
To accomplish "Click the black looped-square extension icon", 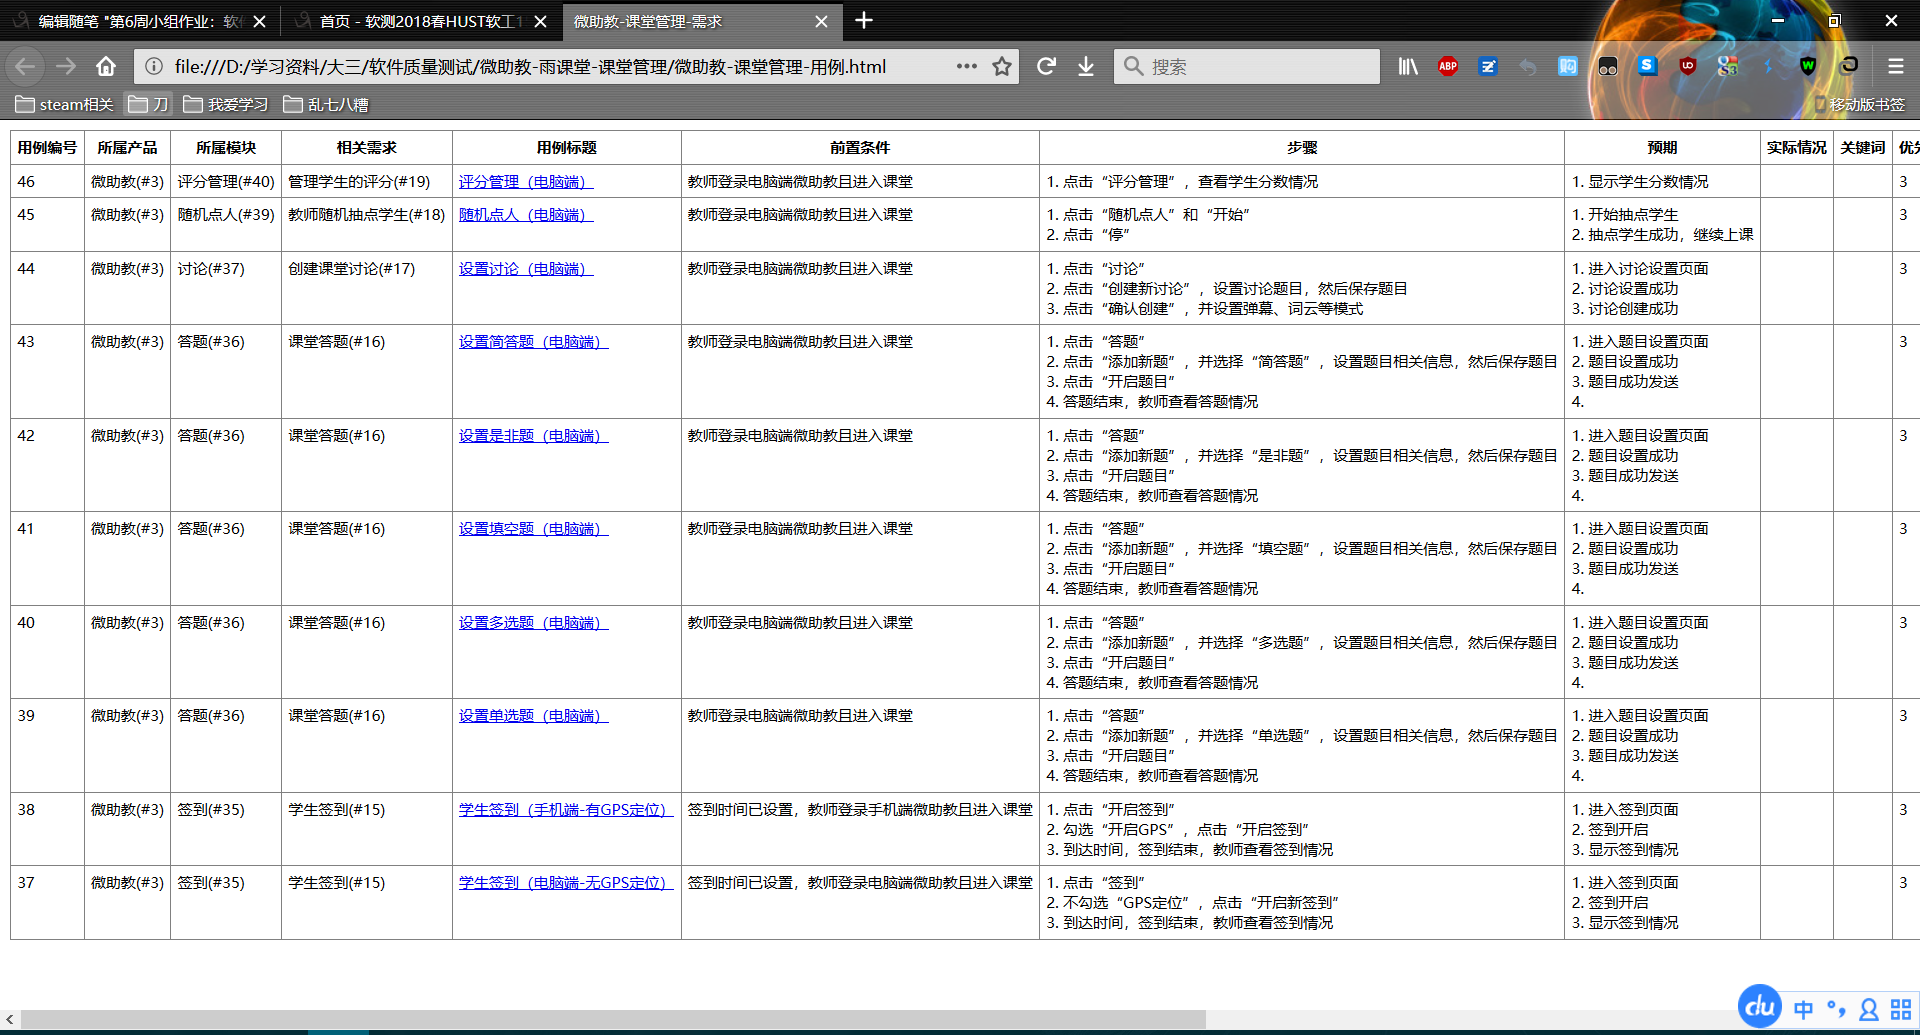I will coord(1848,66).
